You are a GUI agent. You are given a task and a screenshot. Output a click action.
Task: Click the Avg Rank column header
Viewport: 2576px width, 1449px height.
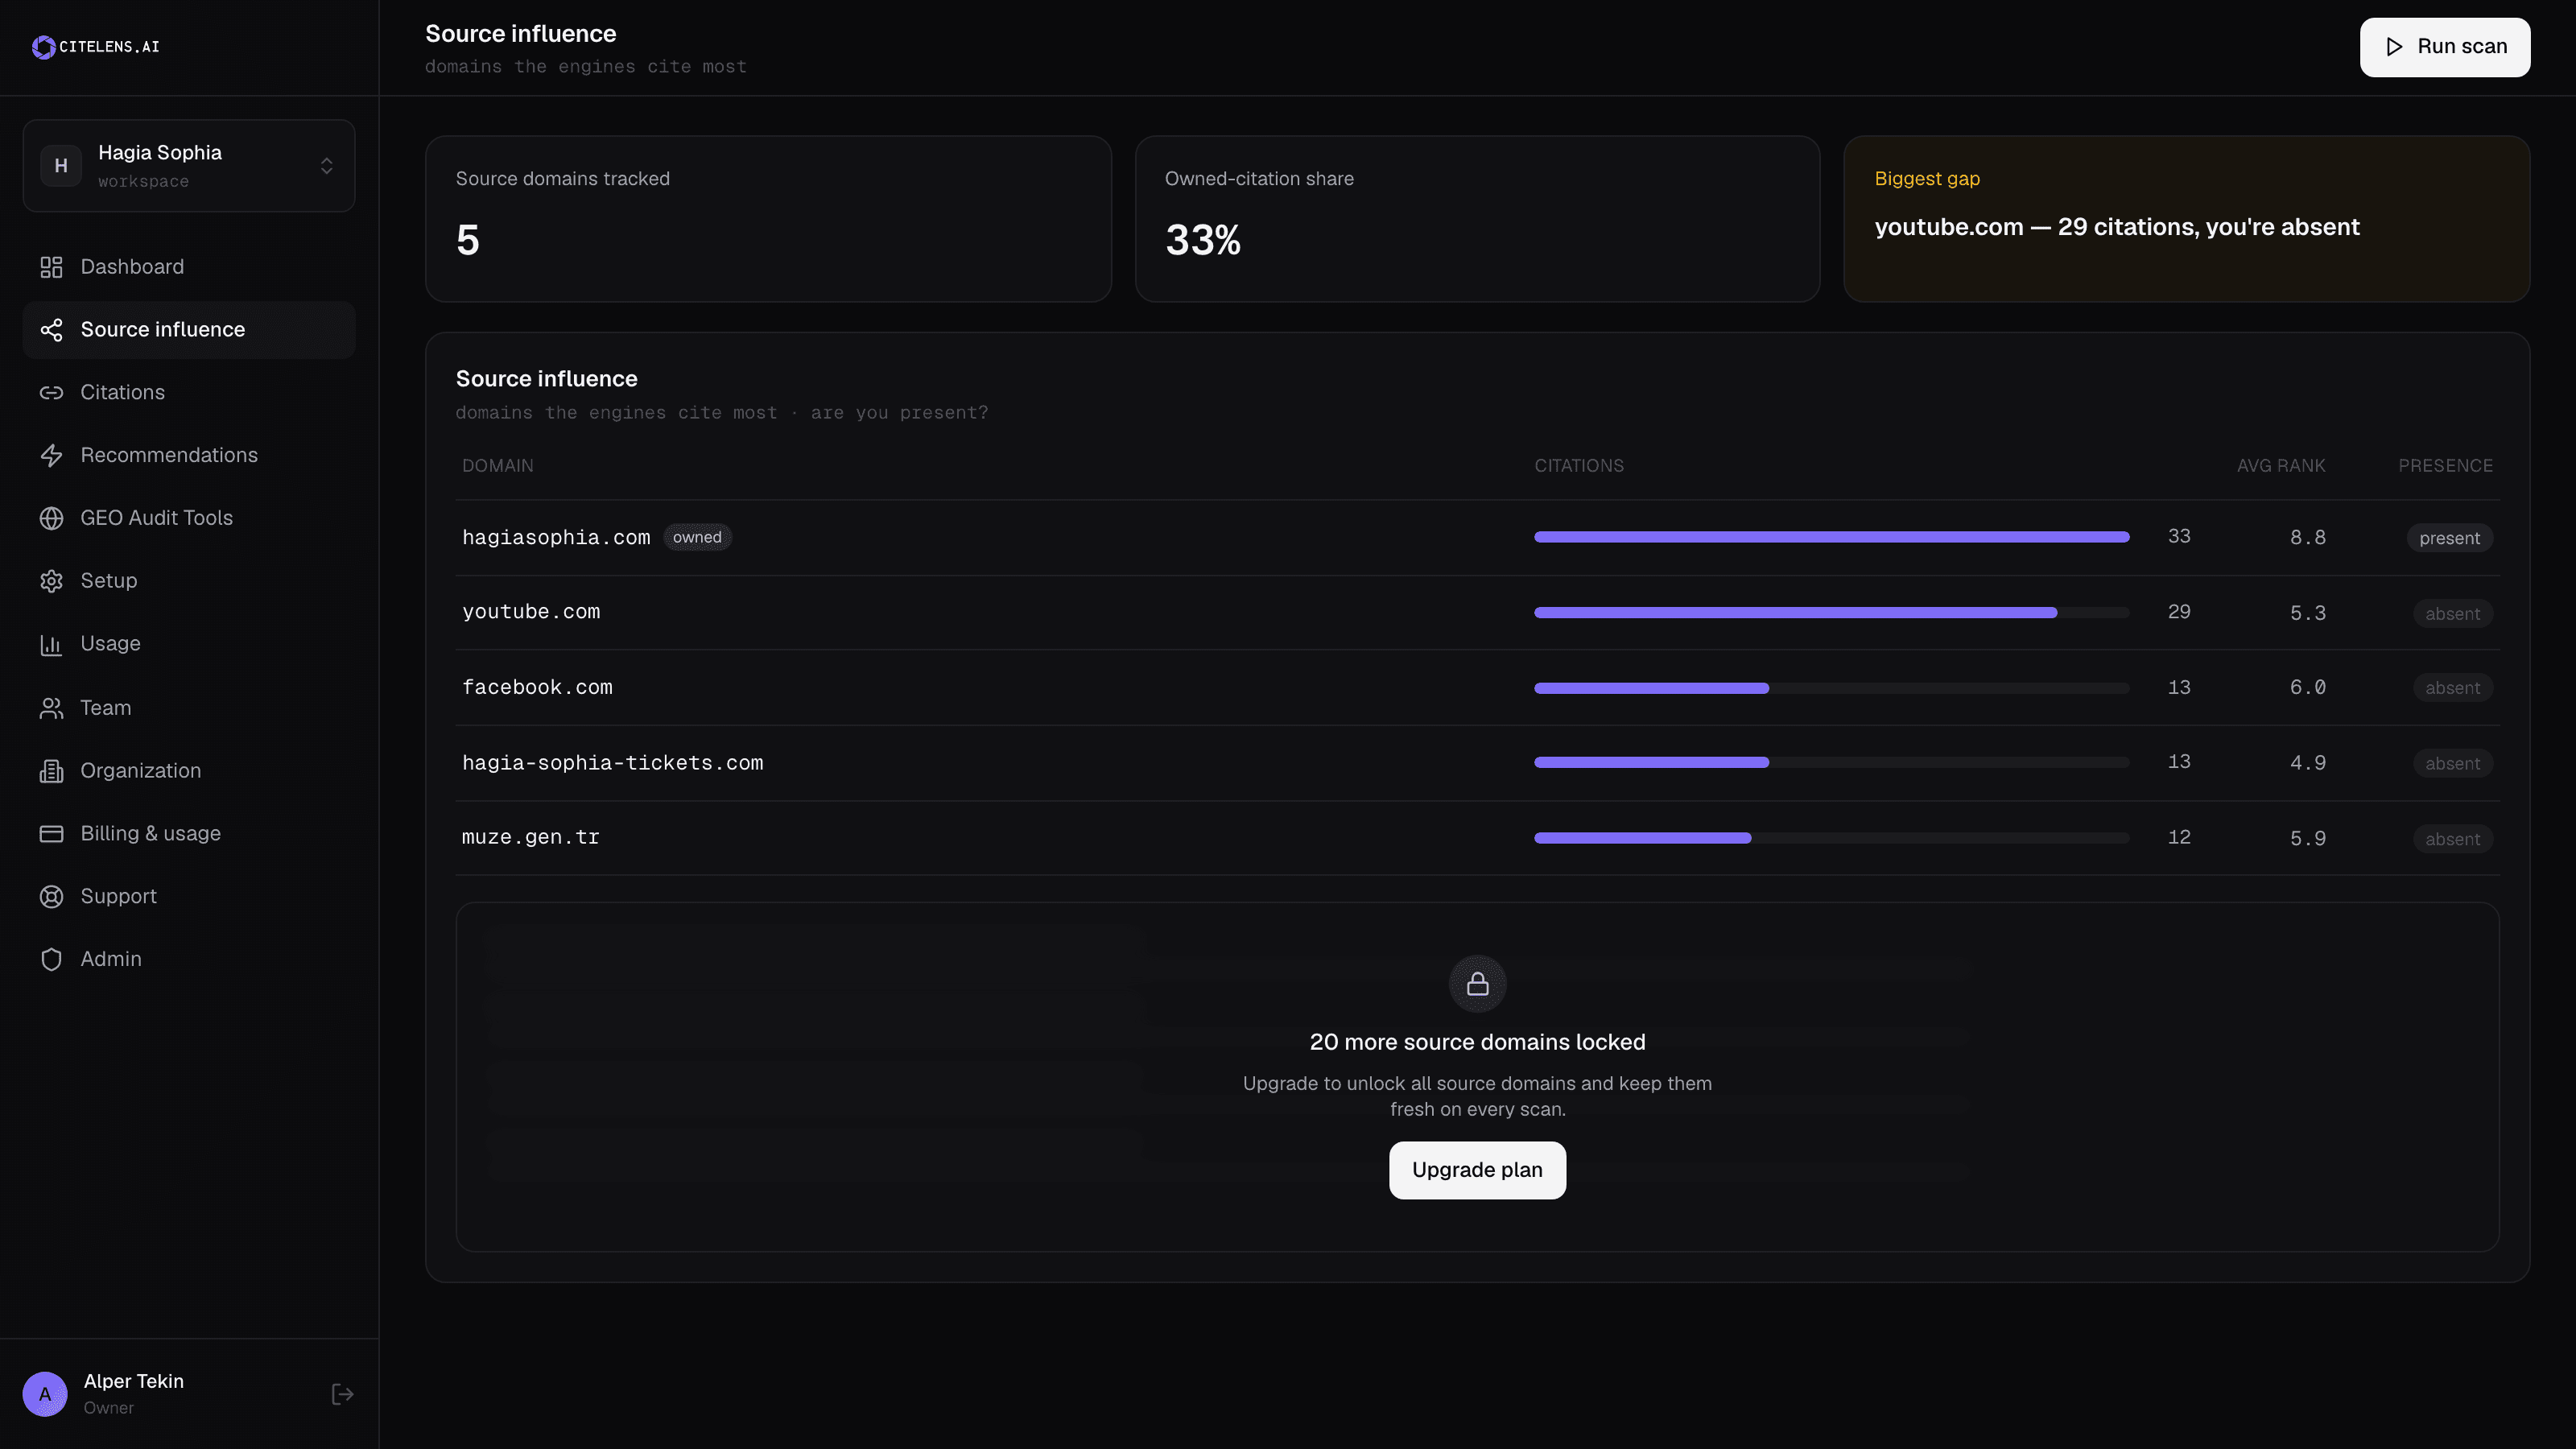(2281, 466)
